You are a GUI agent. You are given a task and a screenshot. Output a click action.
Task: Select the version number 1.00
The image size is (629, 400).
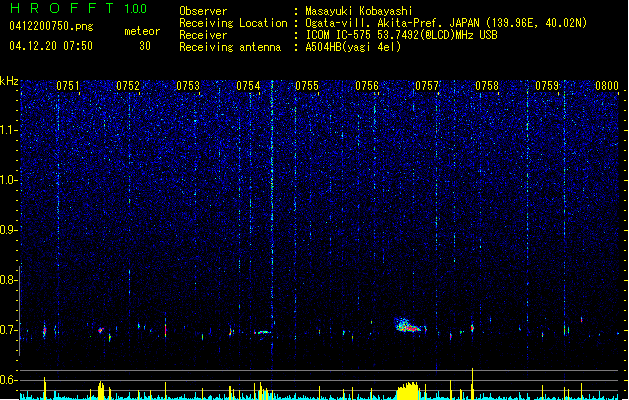(136, 9)
